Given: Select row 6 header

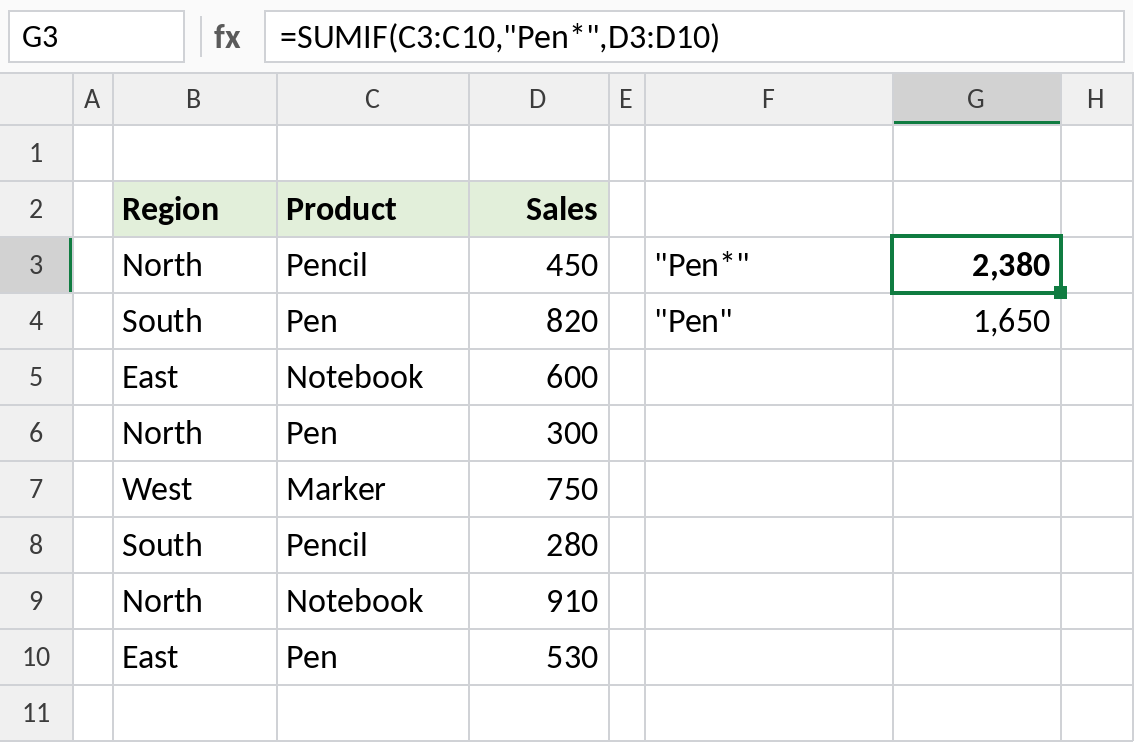Looking at the screenshot, I should [36, 433].
